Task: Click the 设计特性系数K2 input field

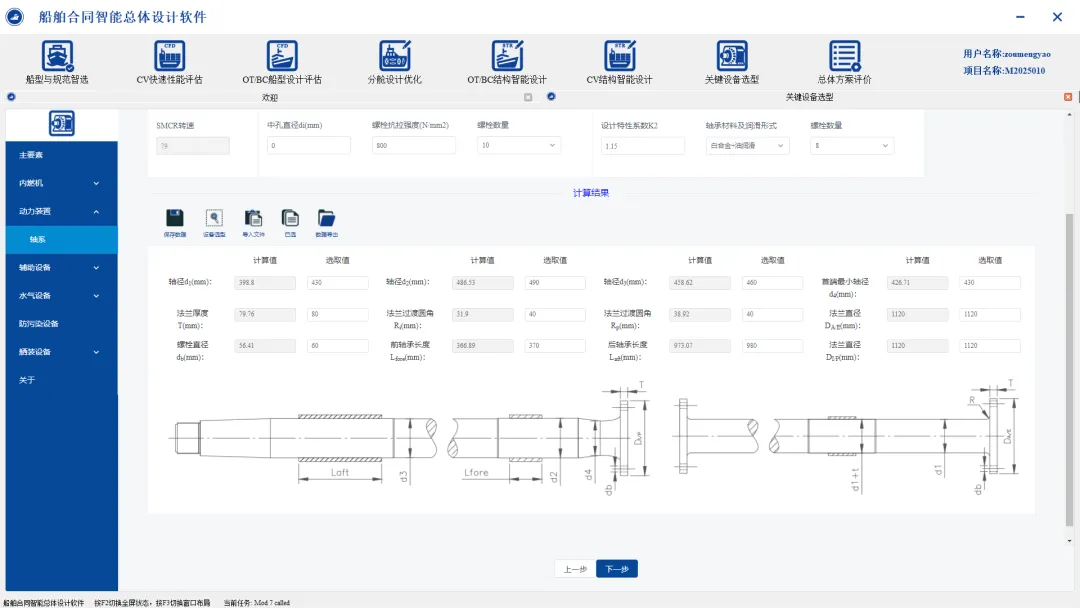Action: 643,145
